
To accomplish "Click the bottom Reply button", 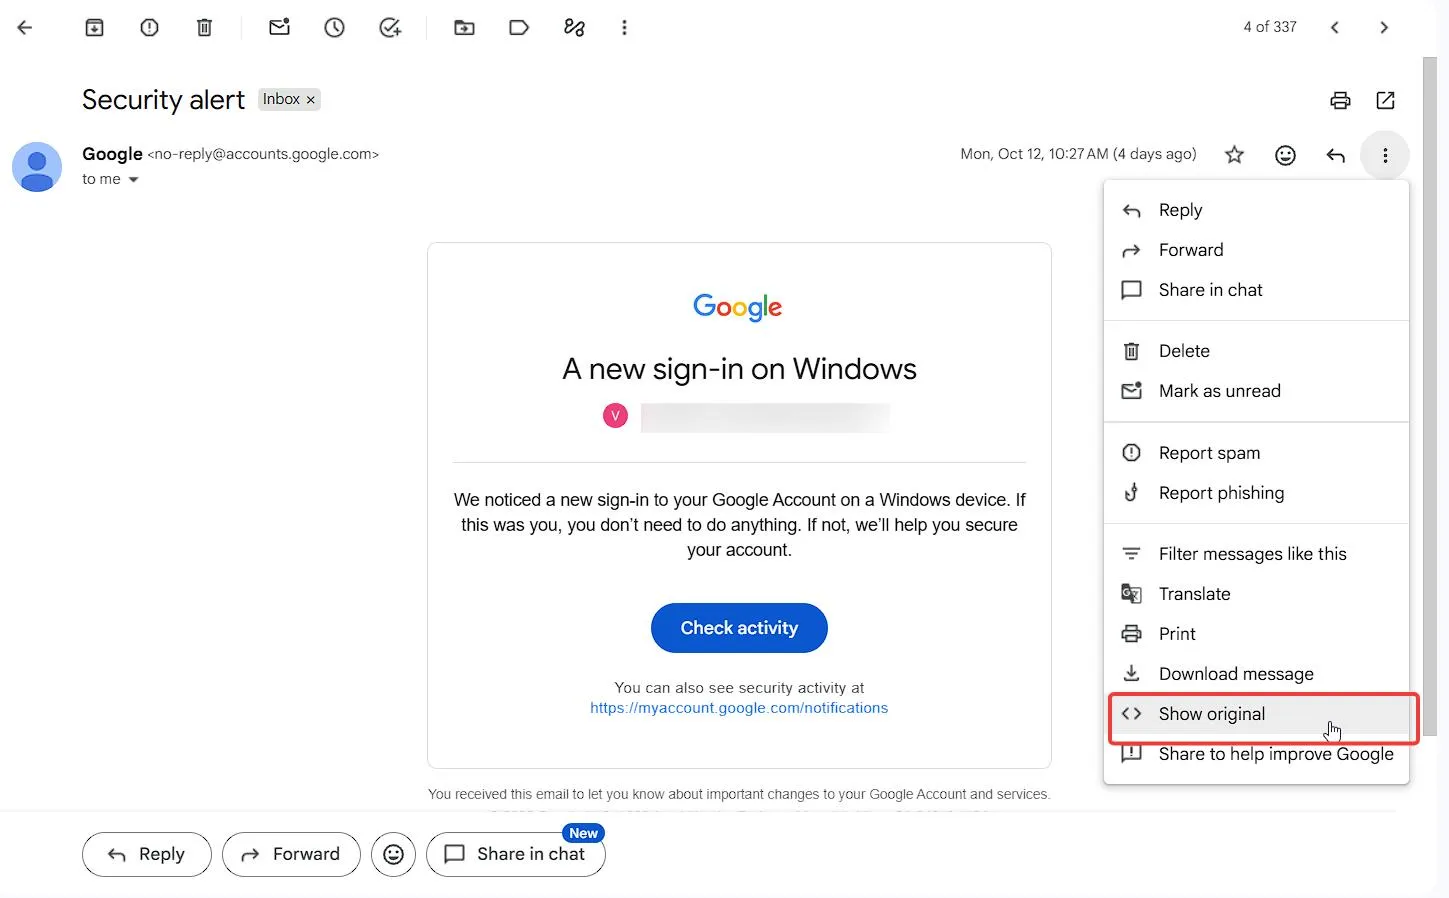I will (x=147, y=854).
